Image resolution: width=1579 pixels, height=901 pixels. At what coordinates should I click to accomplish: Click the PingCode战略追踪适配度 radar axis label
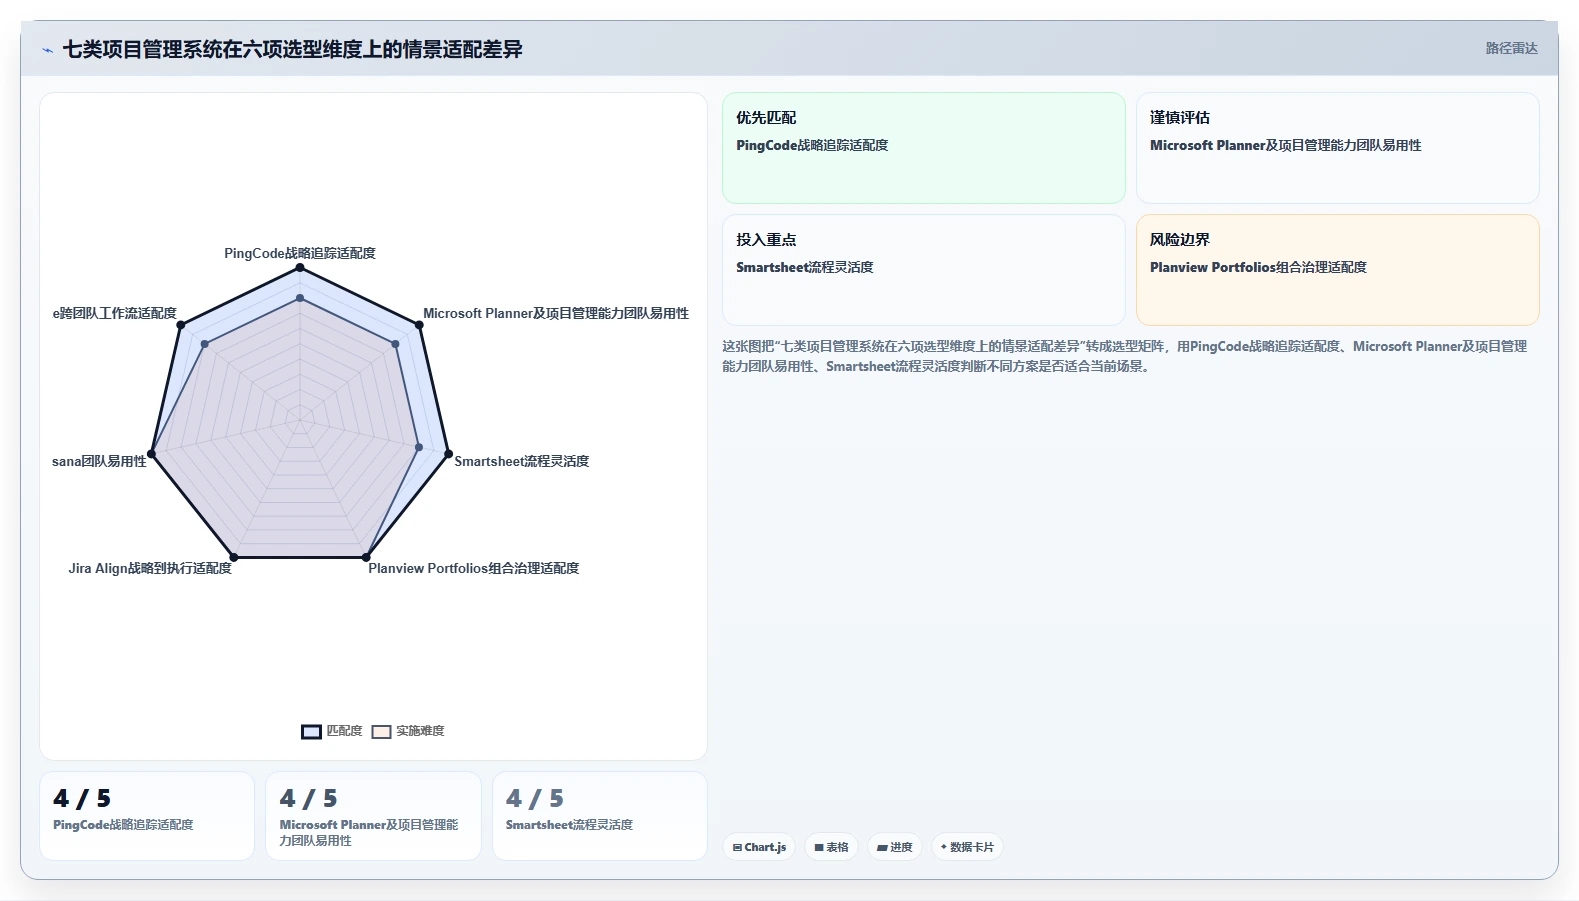coord(300,253)
